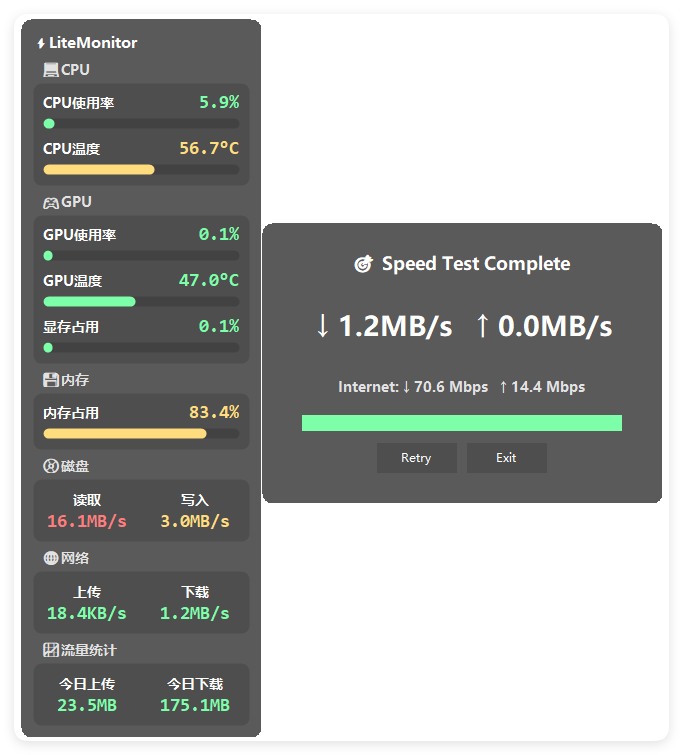Click the green speed test progress bar

pyautogui.click(x=462, y=423)
